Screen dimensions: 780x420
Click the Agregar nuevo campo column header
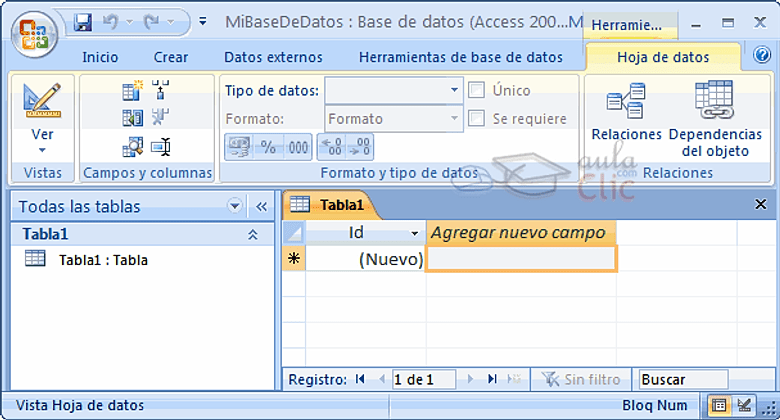tap(521, 232)
